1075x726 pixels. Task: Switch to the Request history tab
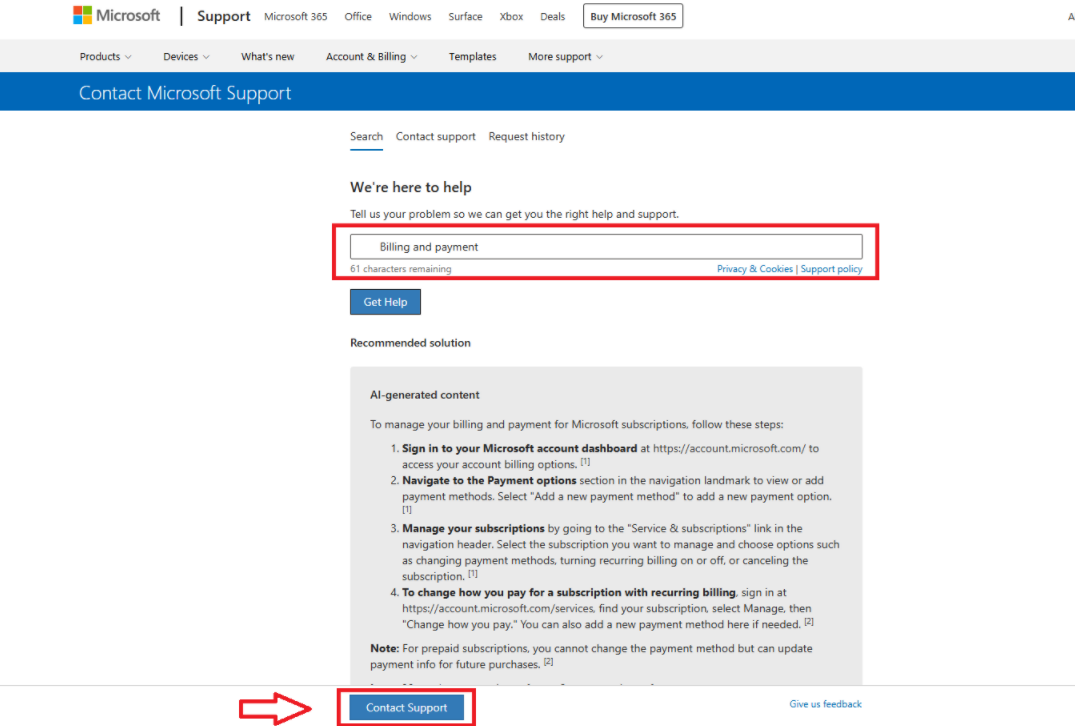(527, 136)
